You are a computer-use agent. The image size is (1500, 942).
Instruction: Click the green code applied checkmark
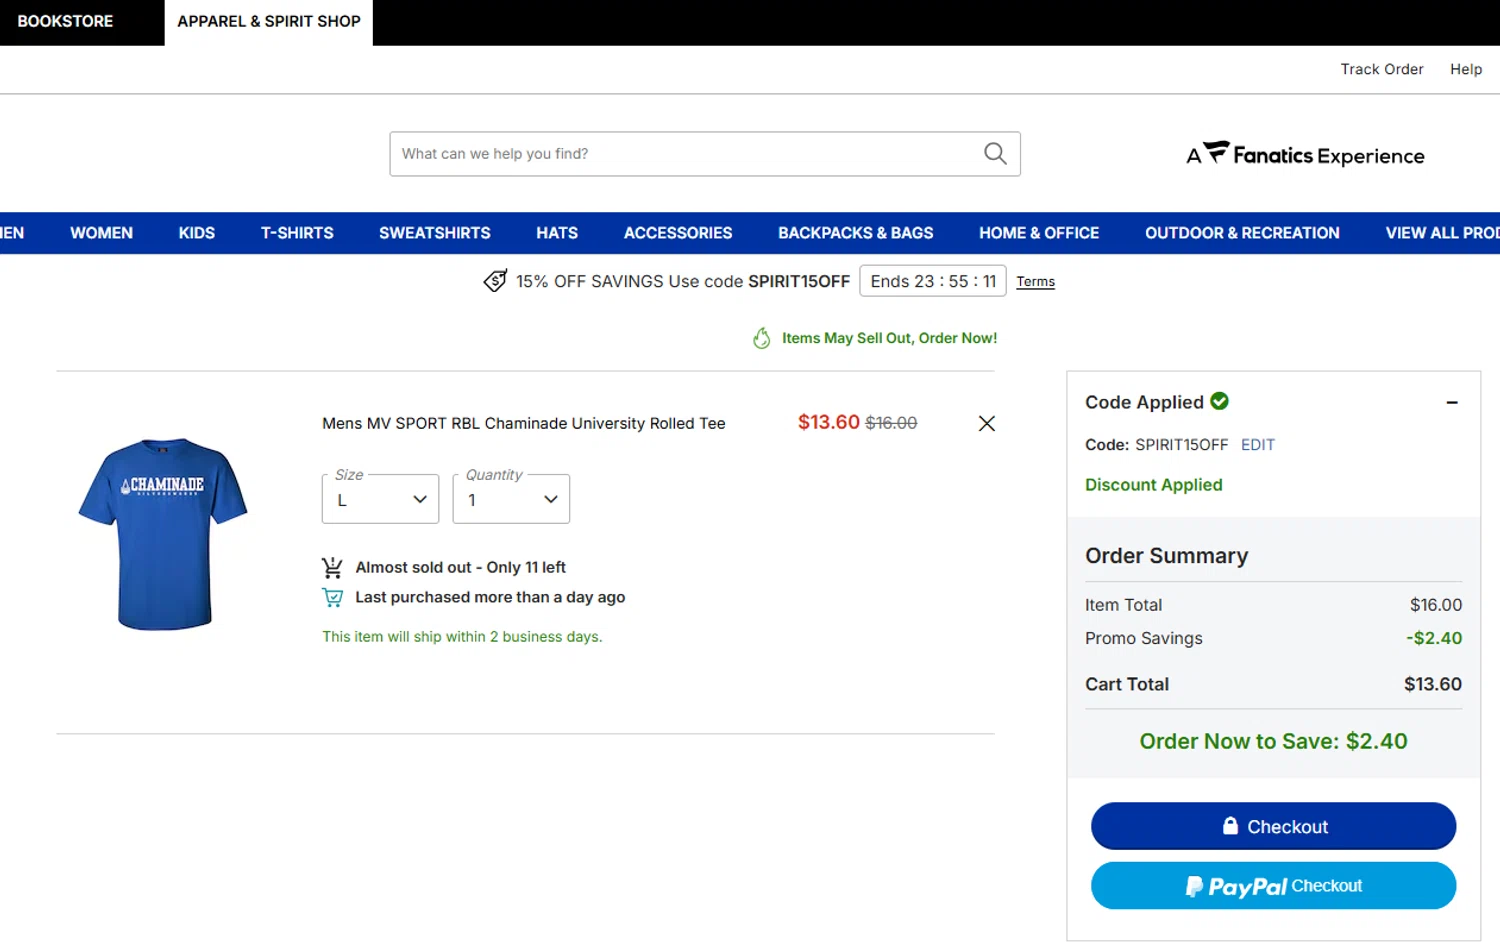[1219, 401]
